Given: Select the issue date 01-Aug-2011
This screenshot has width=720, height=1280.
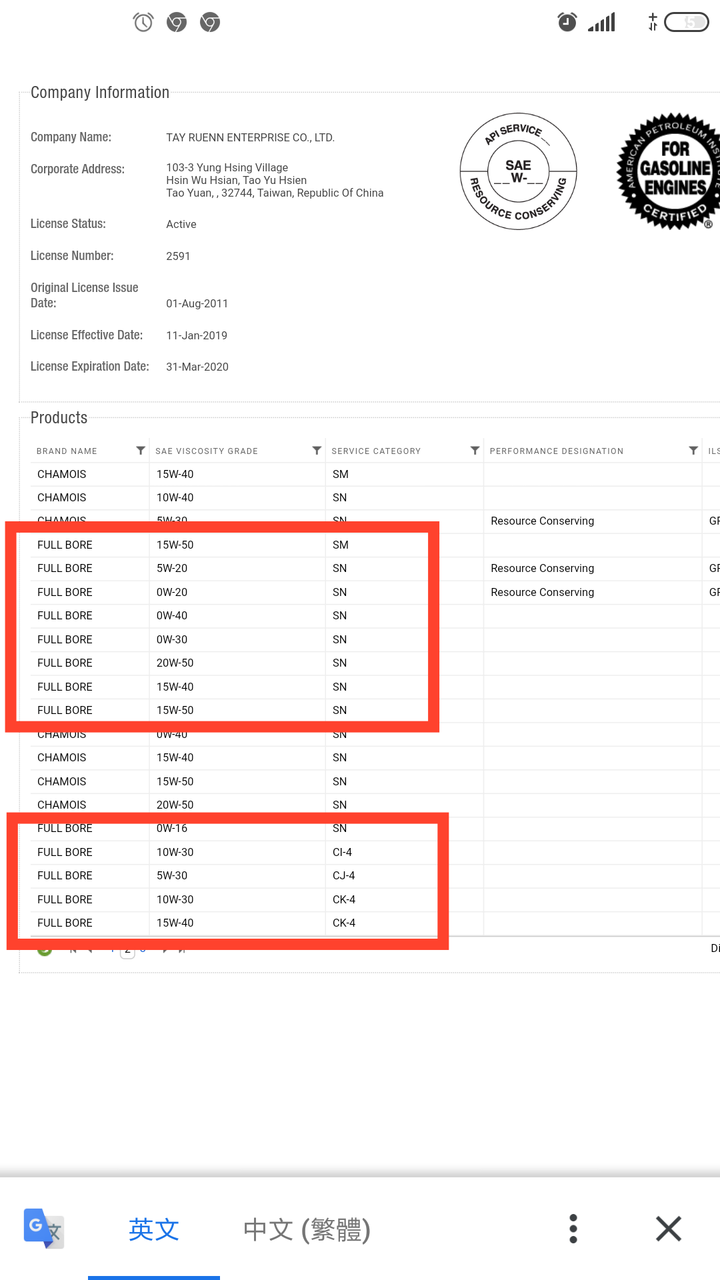Looking at the screenshot, I should click(x=197, y=304).
